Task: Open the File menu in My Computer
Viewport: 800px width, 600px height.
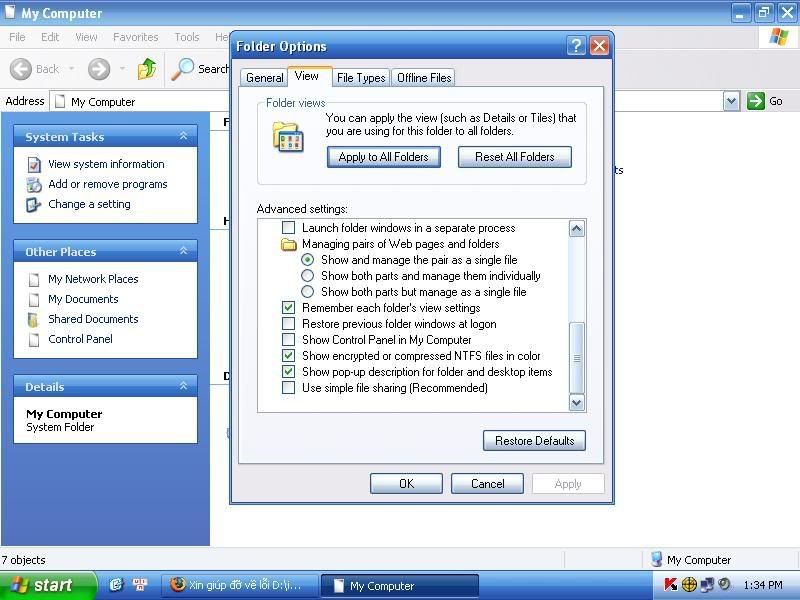Action: coord(17,37)
